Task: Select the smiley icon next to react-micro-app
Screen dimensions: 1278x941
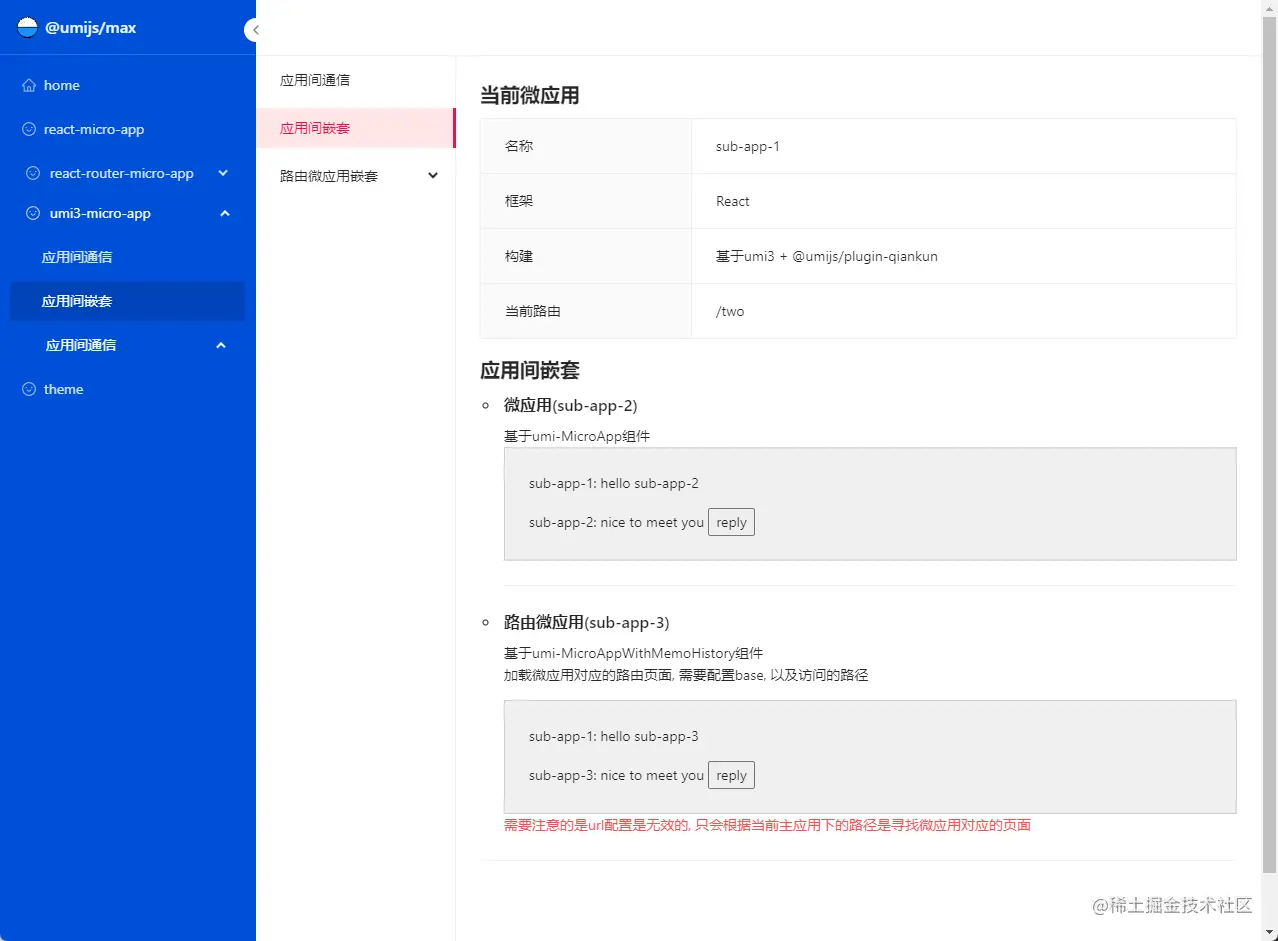Action: tap(31, 129)
